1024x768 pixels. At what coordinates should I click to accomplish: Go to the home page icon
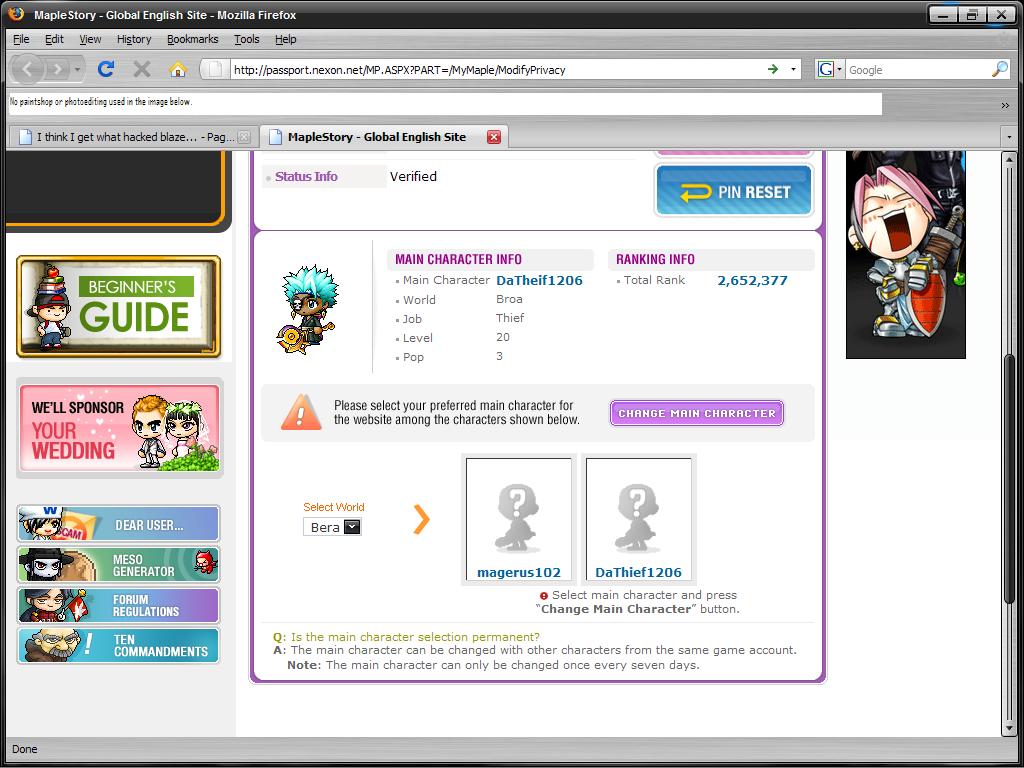[178, 69]
